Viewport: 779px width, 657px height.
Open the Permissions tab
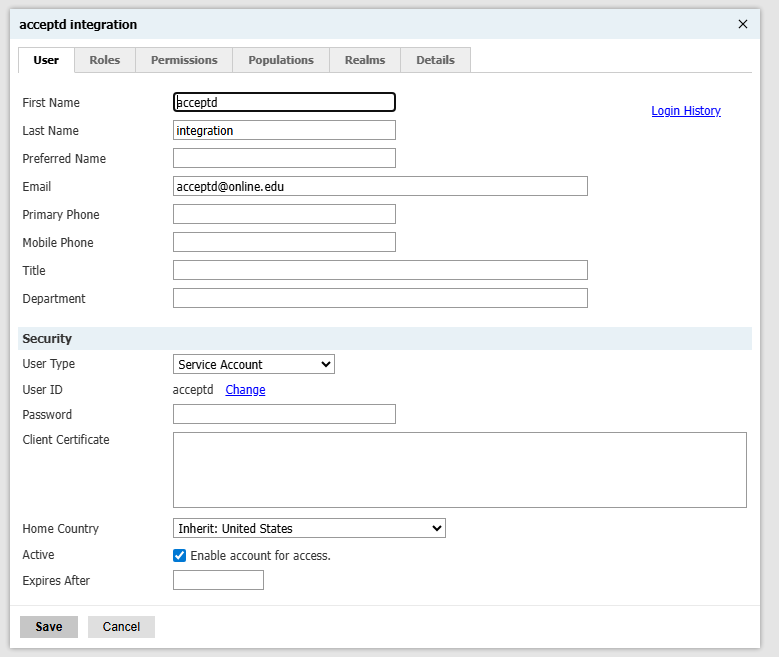[x=184, y=60]
